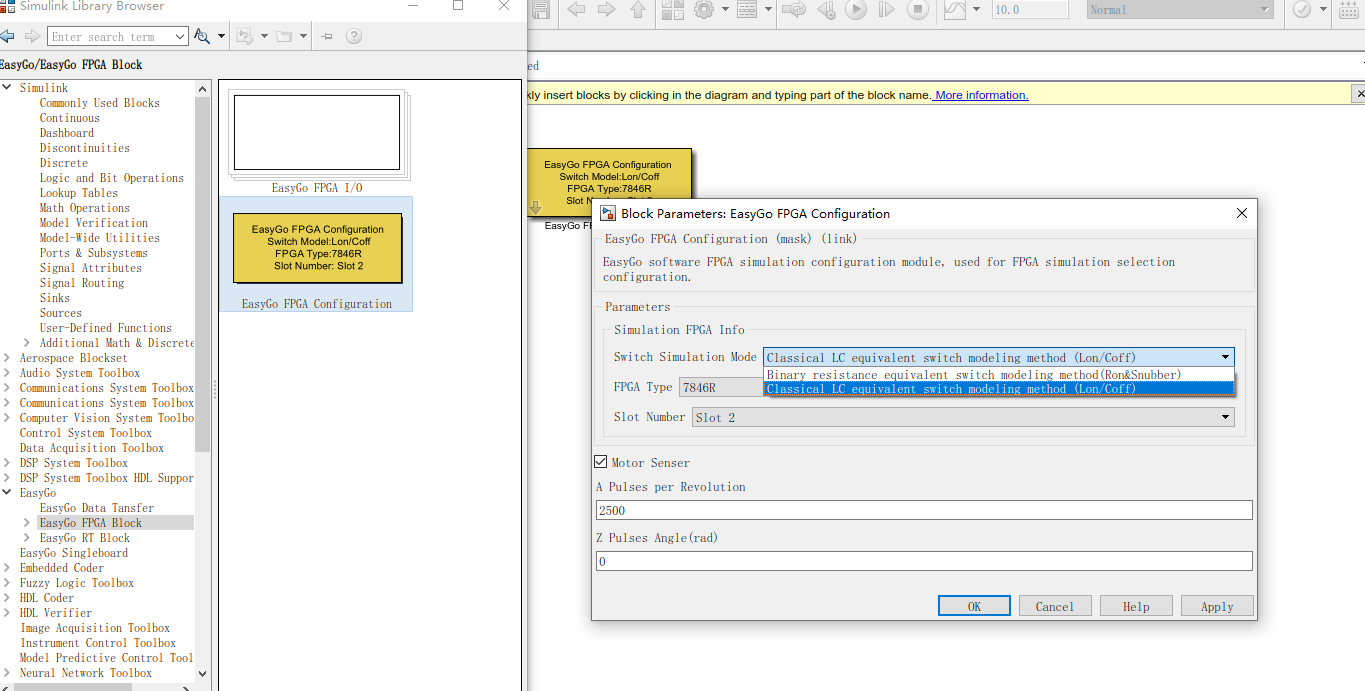Screen dimensions: 1365x691
Task: Click Help in Block Parameters dialog
Action: point(1136,606)
